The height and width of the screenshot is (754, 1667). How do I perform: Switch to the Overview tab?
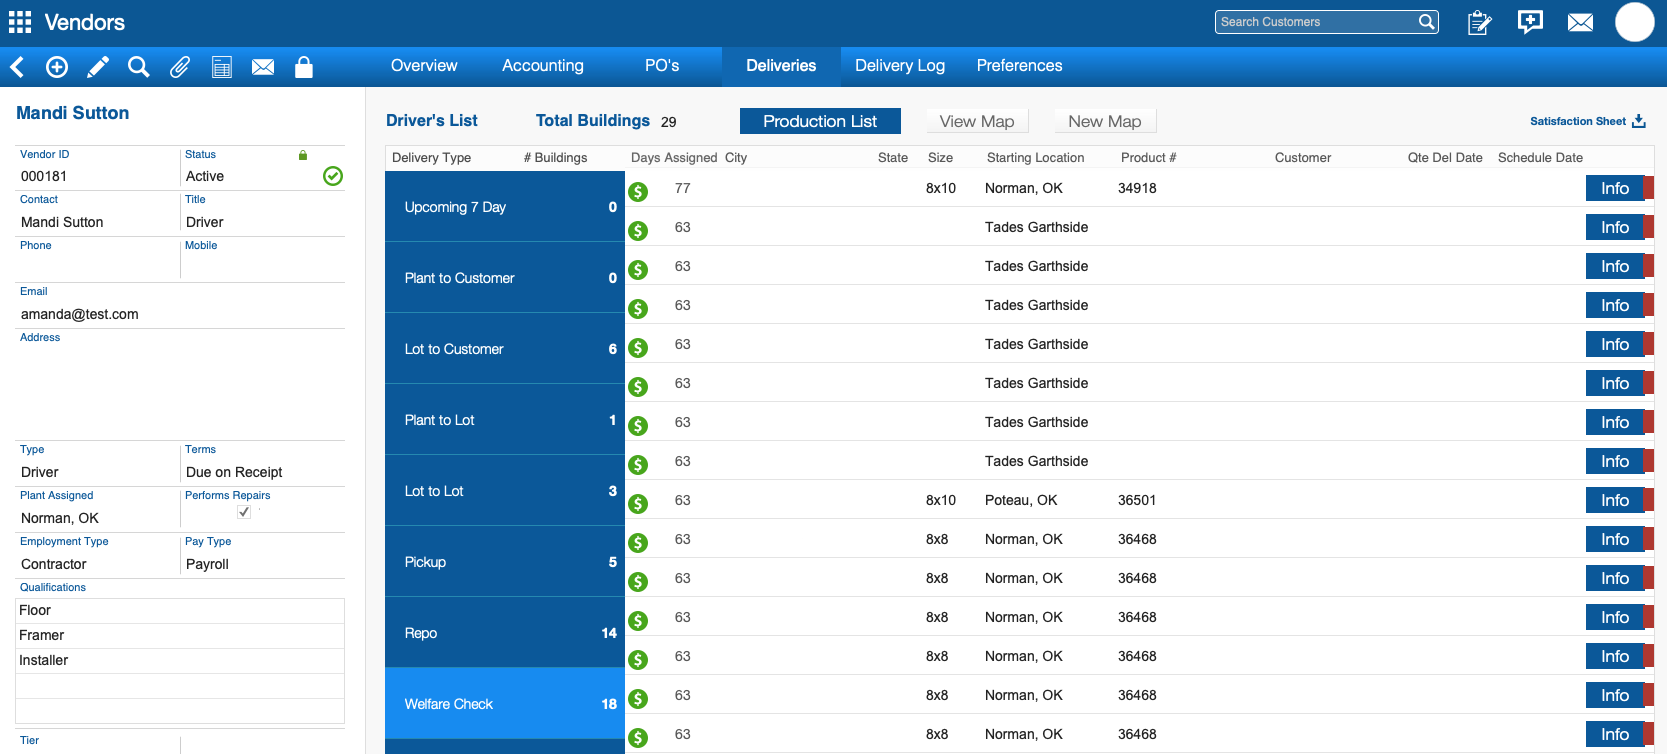click(x=424, y=66)
